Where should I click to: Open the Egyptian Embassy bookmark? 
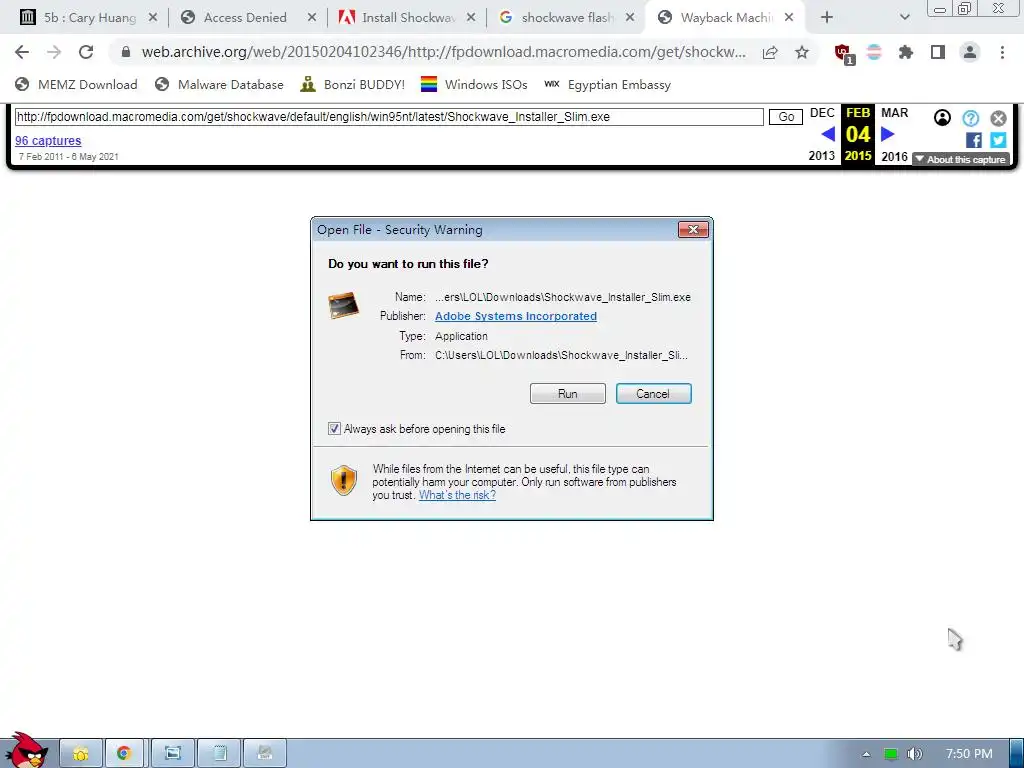tap(607, 84)
